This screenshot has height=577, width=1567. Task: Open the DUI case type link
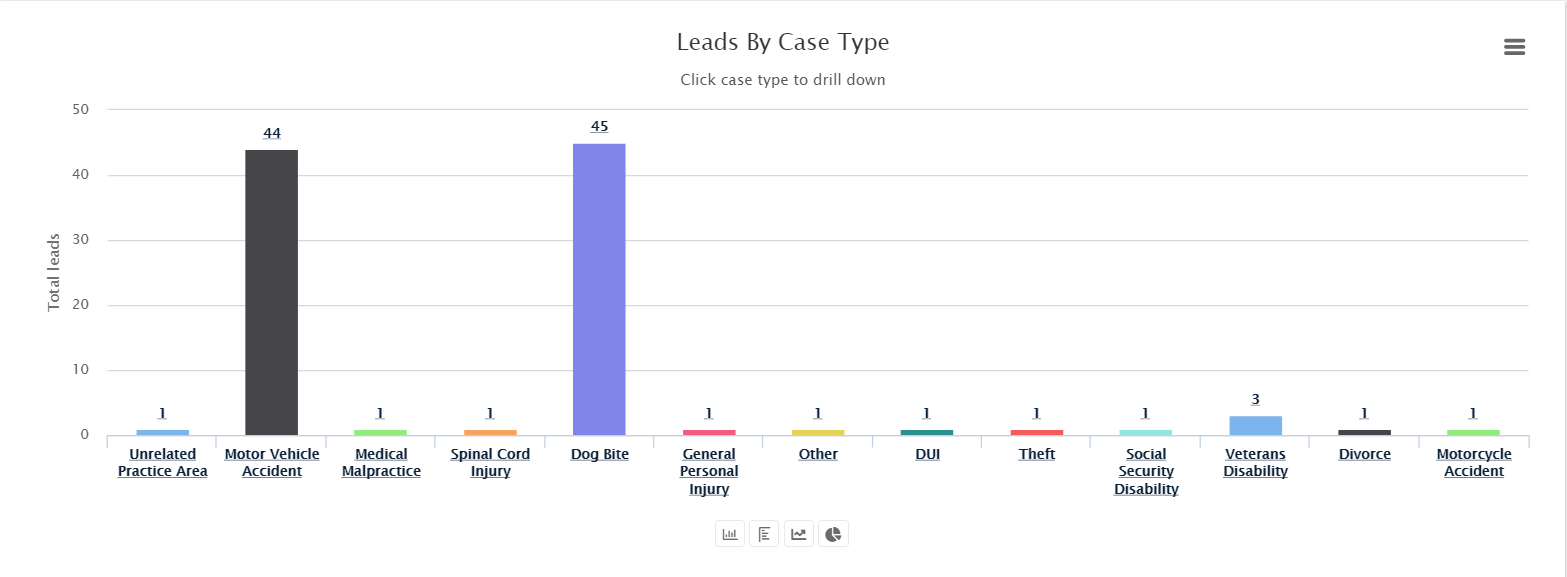click(x=927, y=455)
